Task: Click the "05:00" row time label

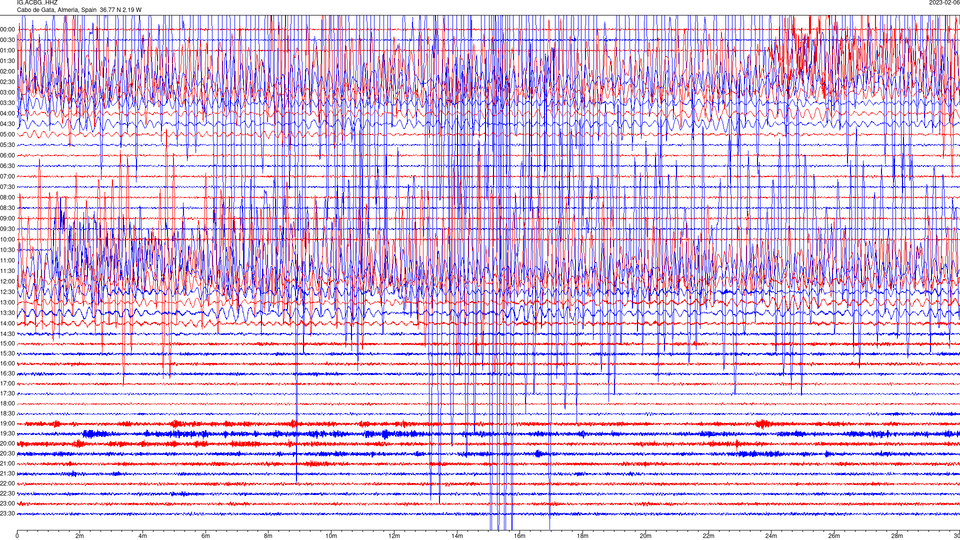Action: click(7, 134)
